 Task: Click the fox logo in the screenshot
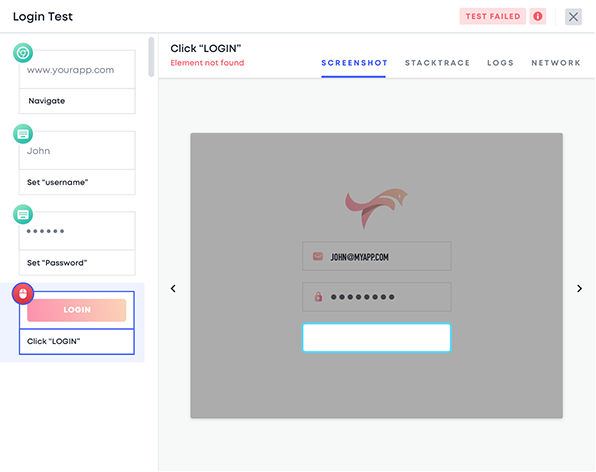coord(376,207)
